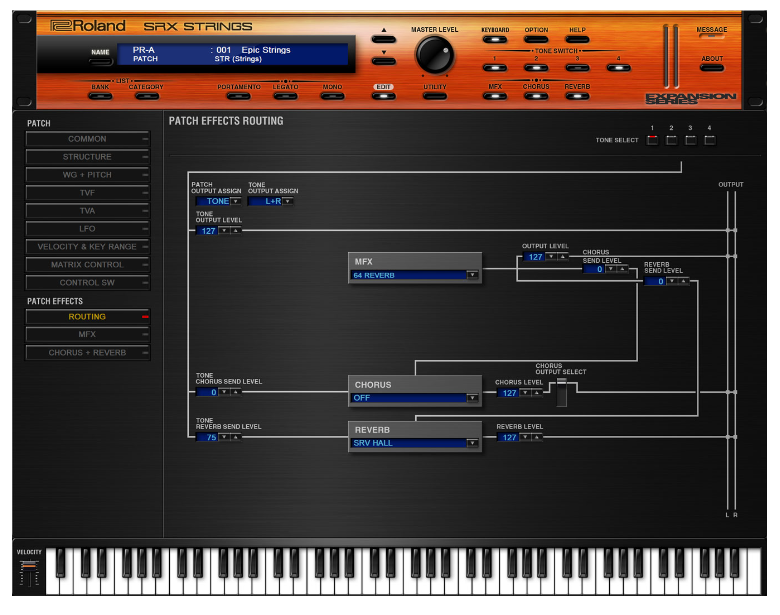Screen dimensions: 780x615
Task: Toggle PORTAMENTO switch
Action: point(239,96)
